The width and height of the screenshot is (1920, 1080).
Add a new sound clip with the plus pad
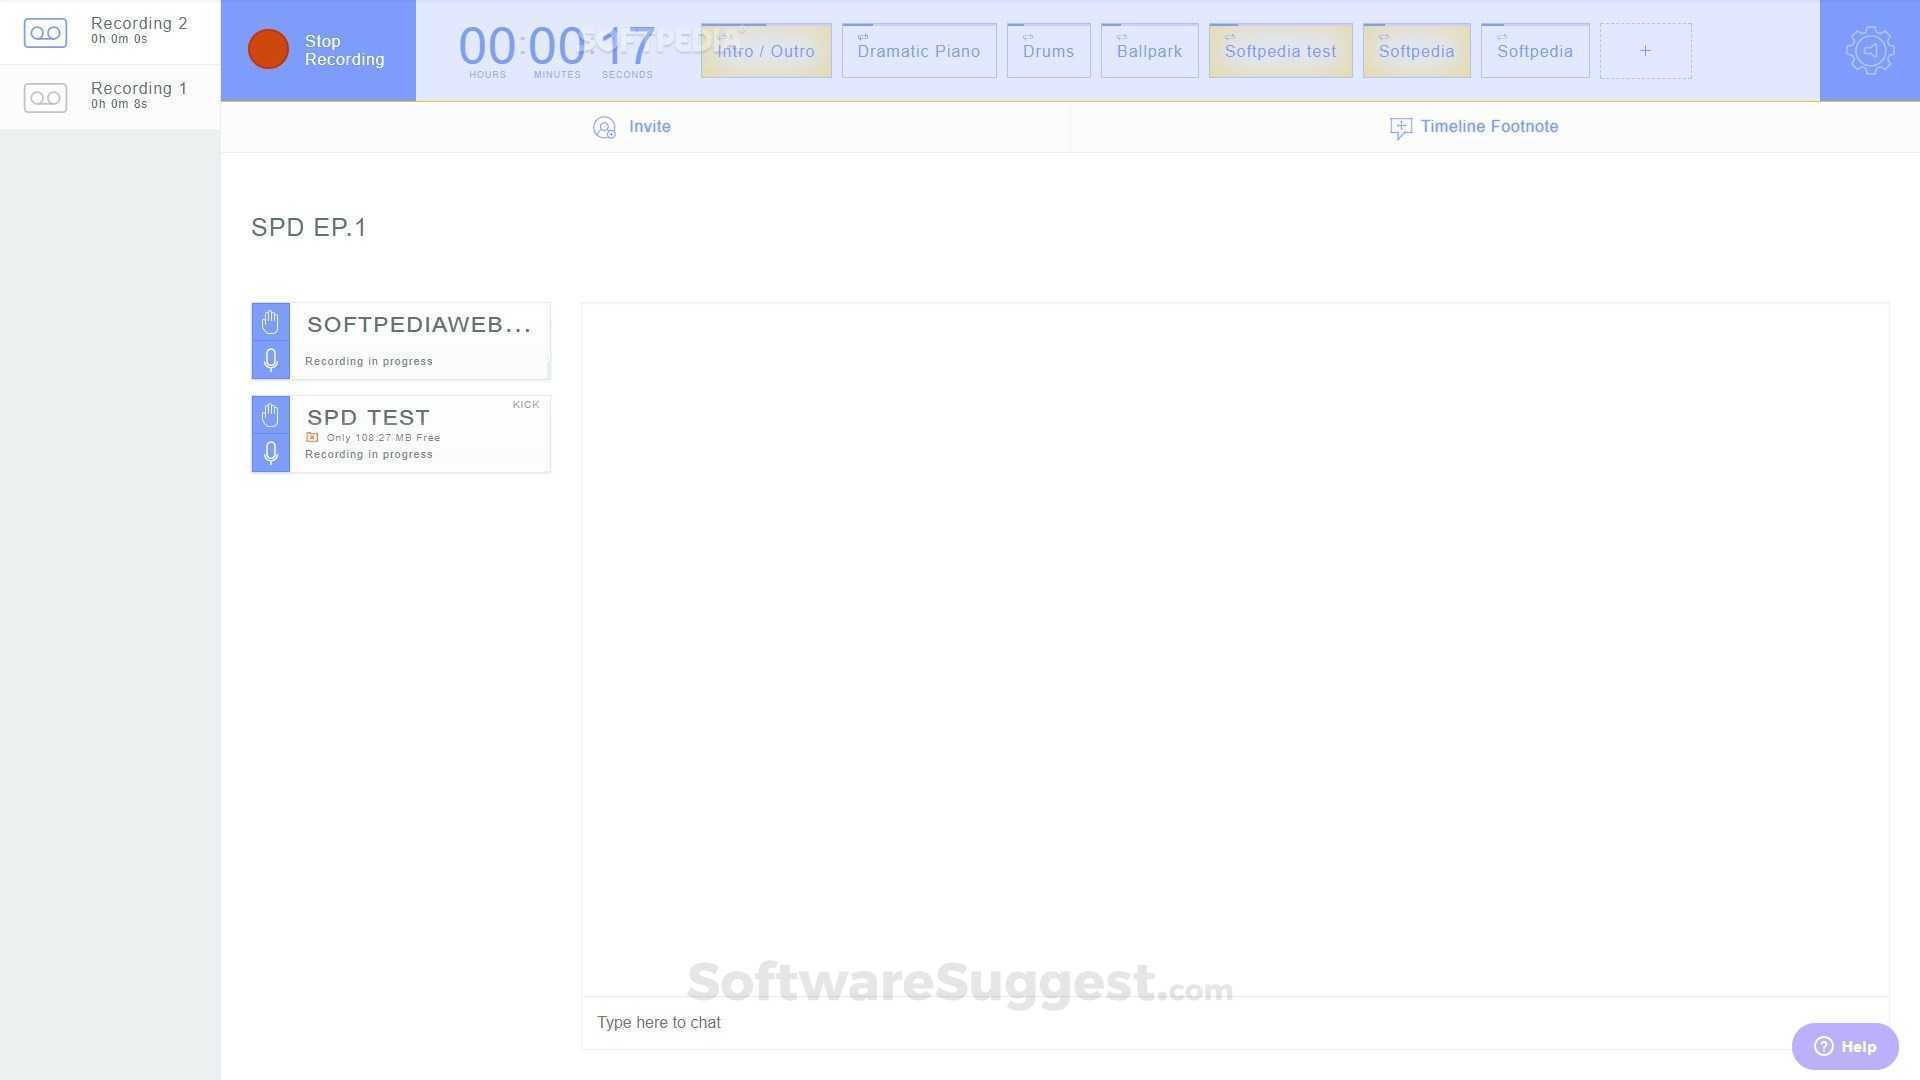[1645, 50]
